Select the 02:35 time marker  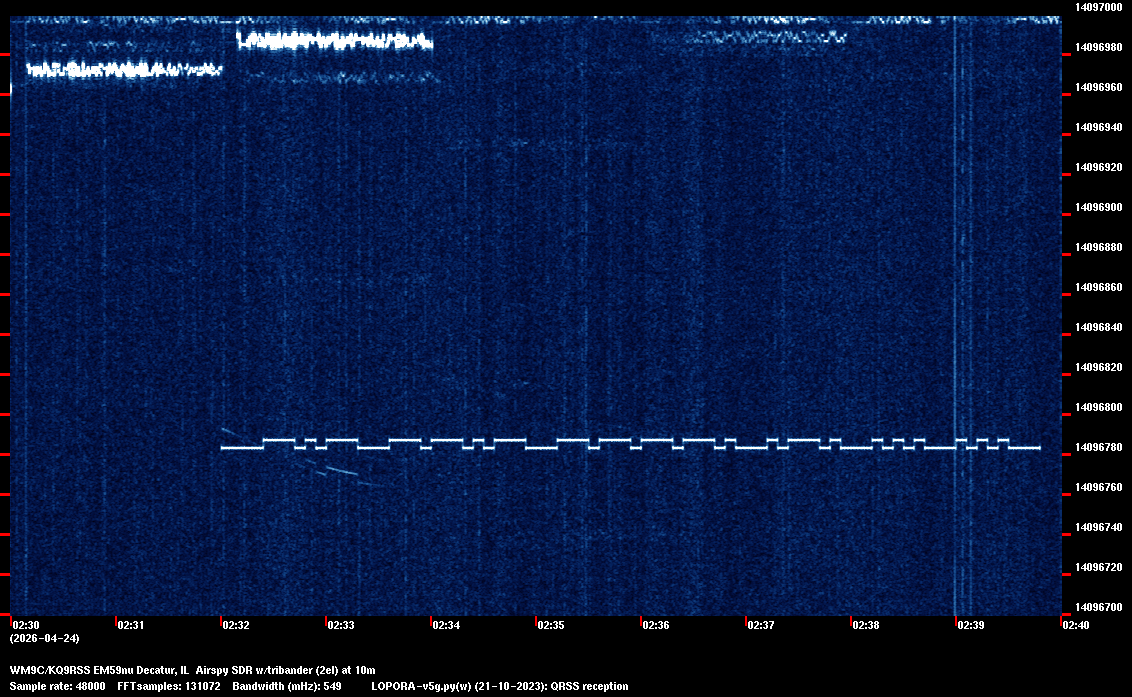pyautogui.click(x=550, y=625)
